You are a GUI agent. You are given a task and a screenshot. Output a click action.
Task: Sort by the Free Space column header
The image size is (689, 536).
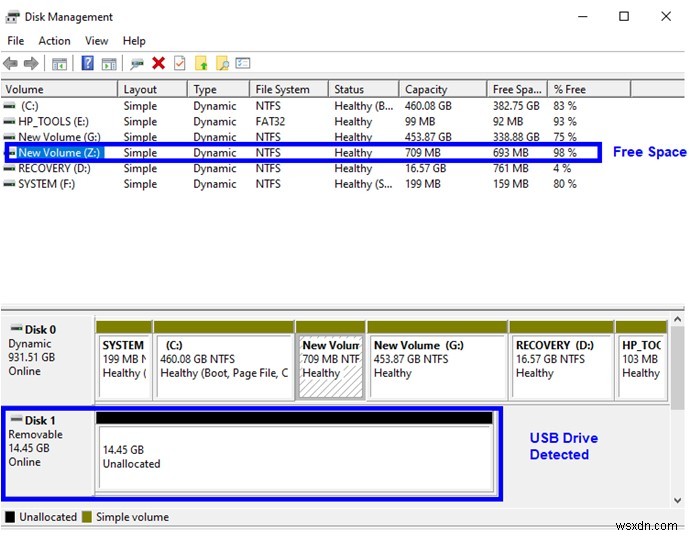[x=517, y=89]
